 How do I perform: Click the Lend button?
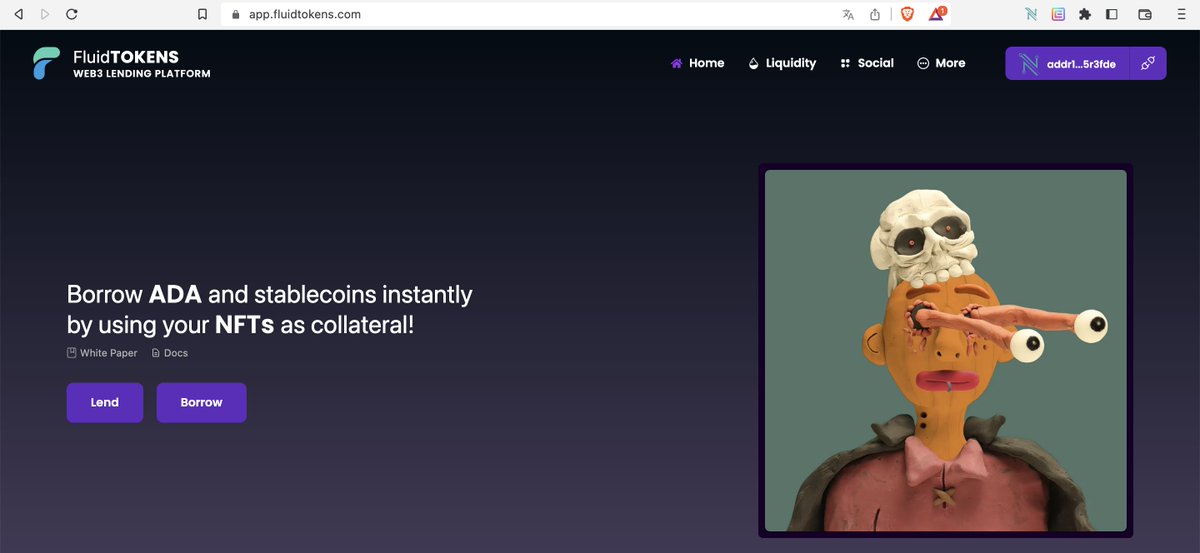(105, 402)
